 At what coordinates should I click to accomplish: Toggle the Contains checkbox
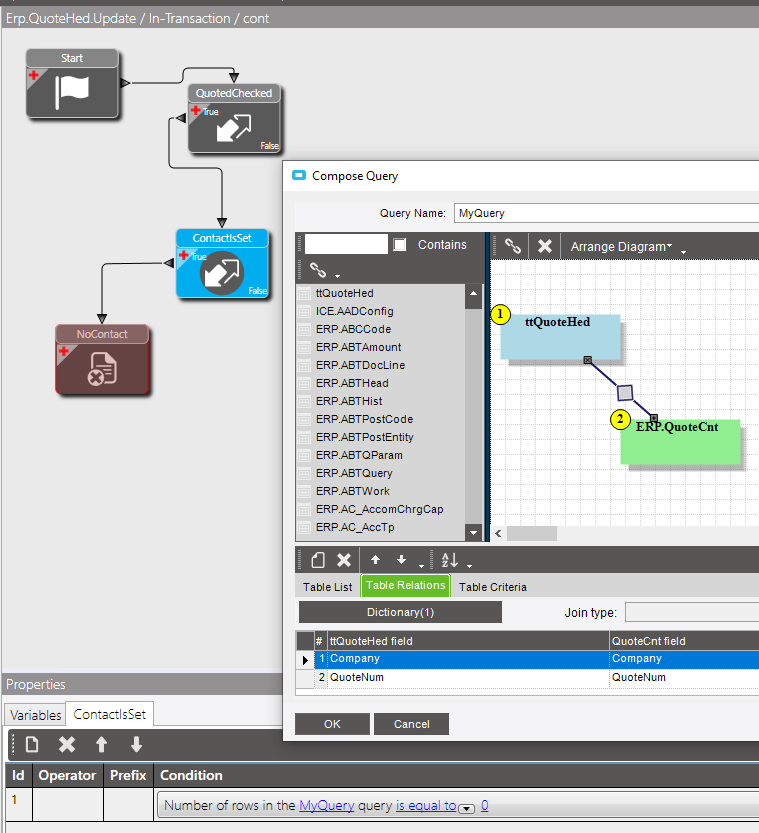click(399, 244)
